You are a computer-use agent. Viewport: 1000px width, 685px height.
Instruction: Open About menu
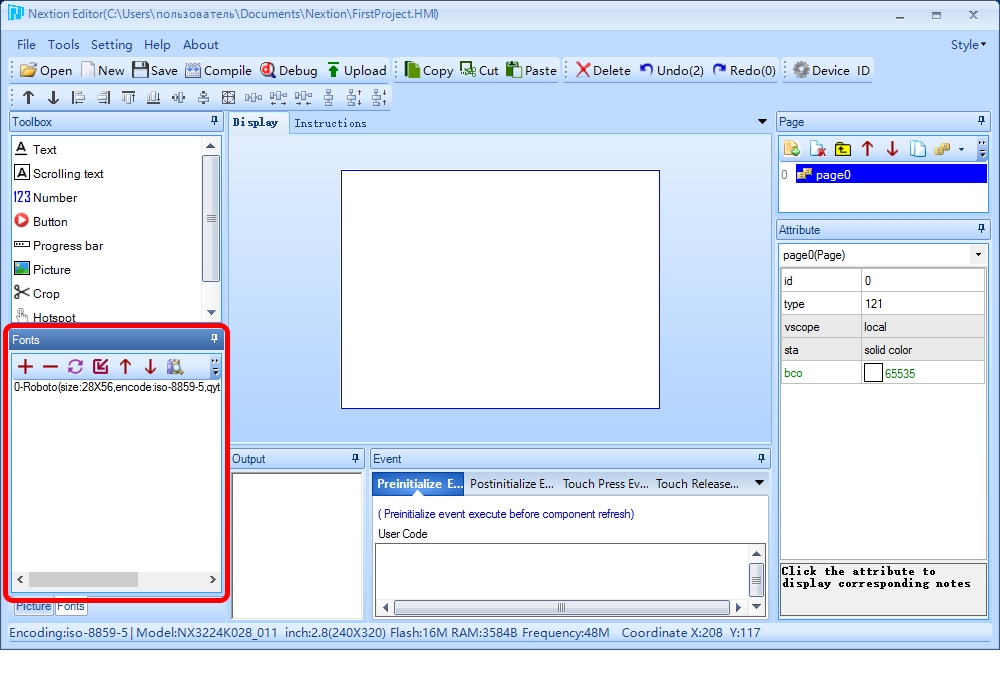pos(201,45)
